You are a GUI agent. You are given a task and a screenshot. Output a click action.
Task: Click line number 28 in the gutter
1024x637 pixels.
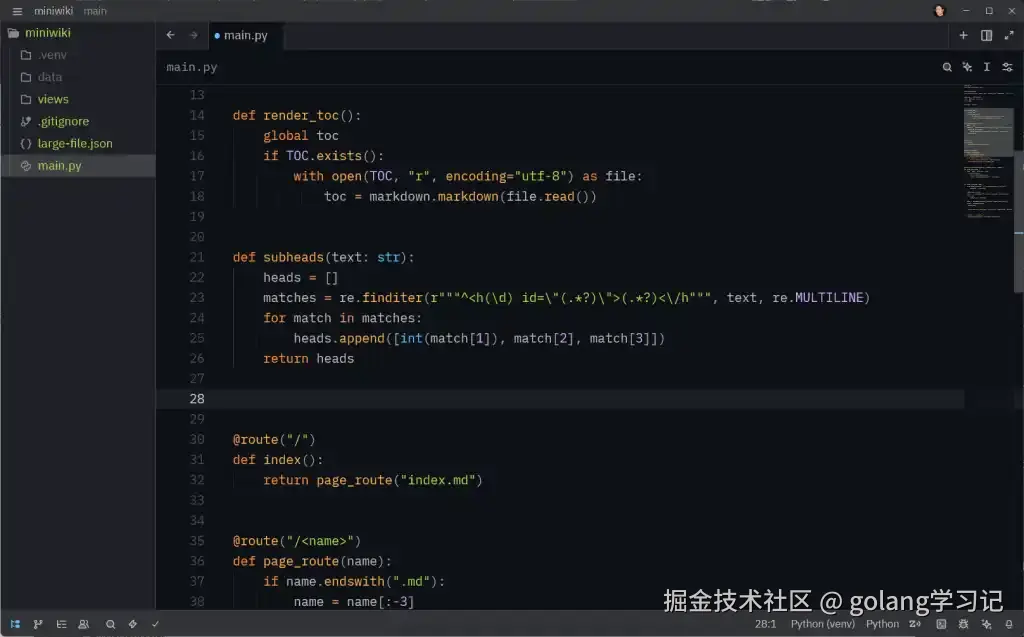point(197,399)
